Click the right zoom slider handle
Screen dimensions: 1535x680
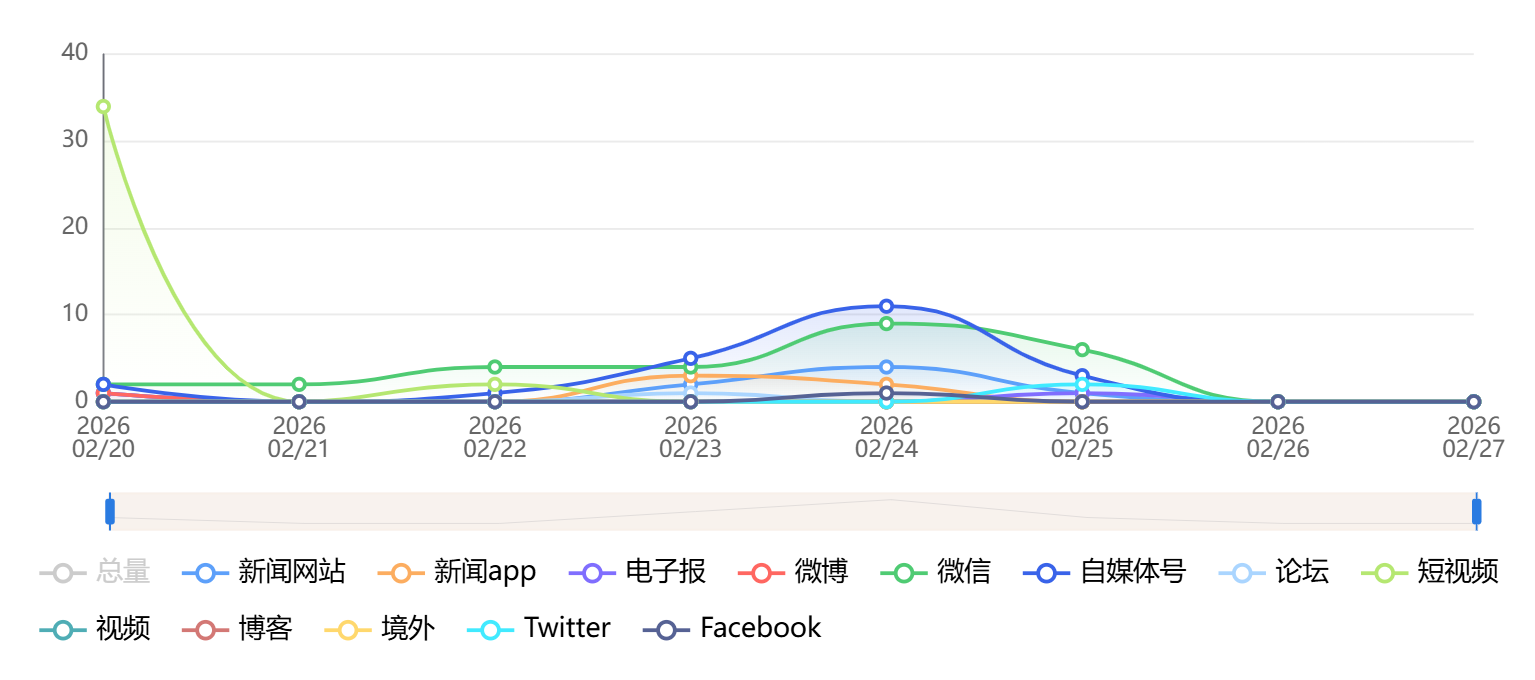tap(1476, 511)
